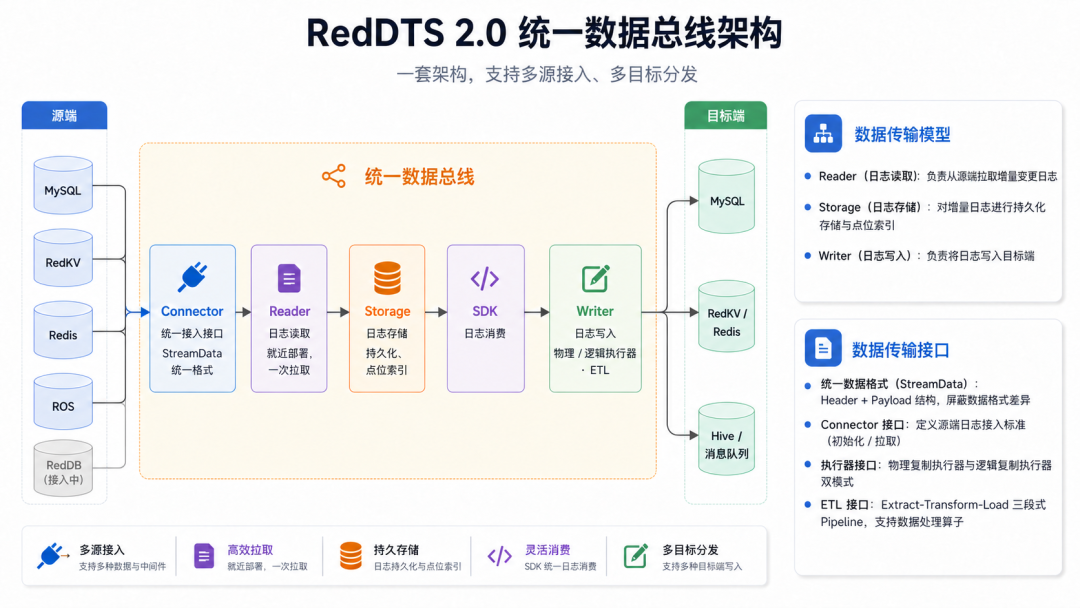Click the database icon next to 持久存储
This screenshot has width=1080, height=608.
[351, 556]
